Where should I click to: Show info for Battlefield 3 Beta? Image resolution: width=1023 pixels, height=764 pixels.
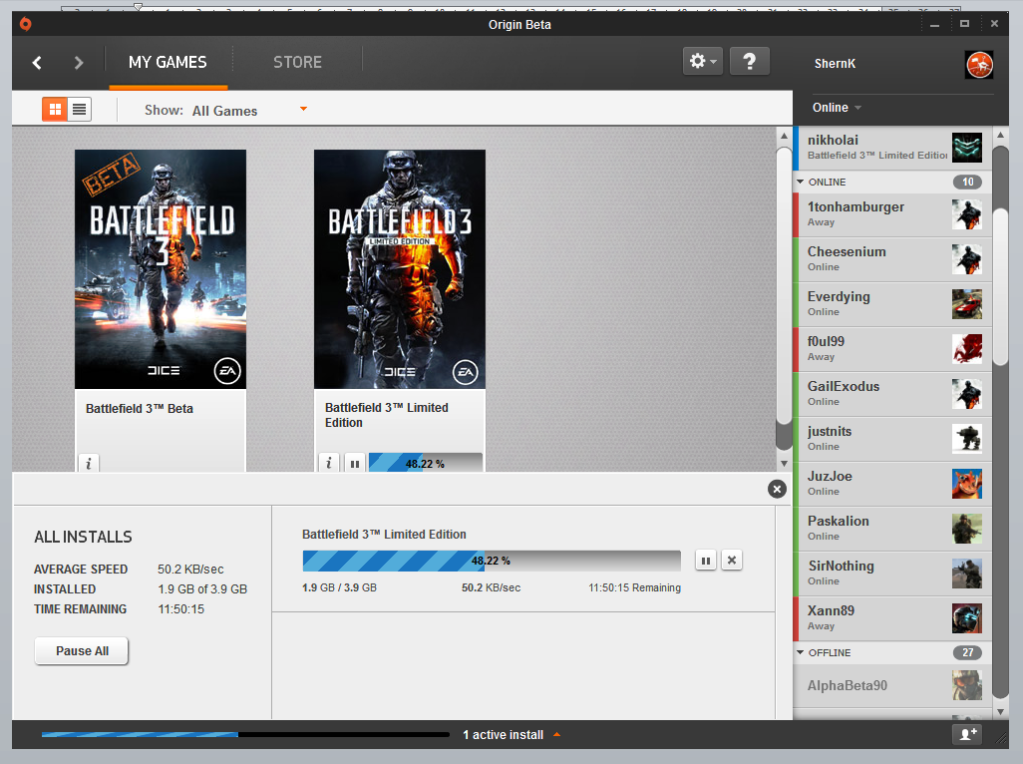coord(89,463)
